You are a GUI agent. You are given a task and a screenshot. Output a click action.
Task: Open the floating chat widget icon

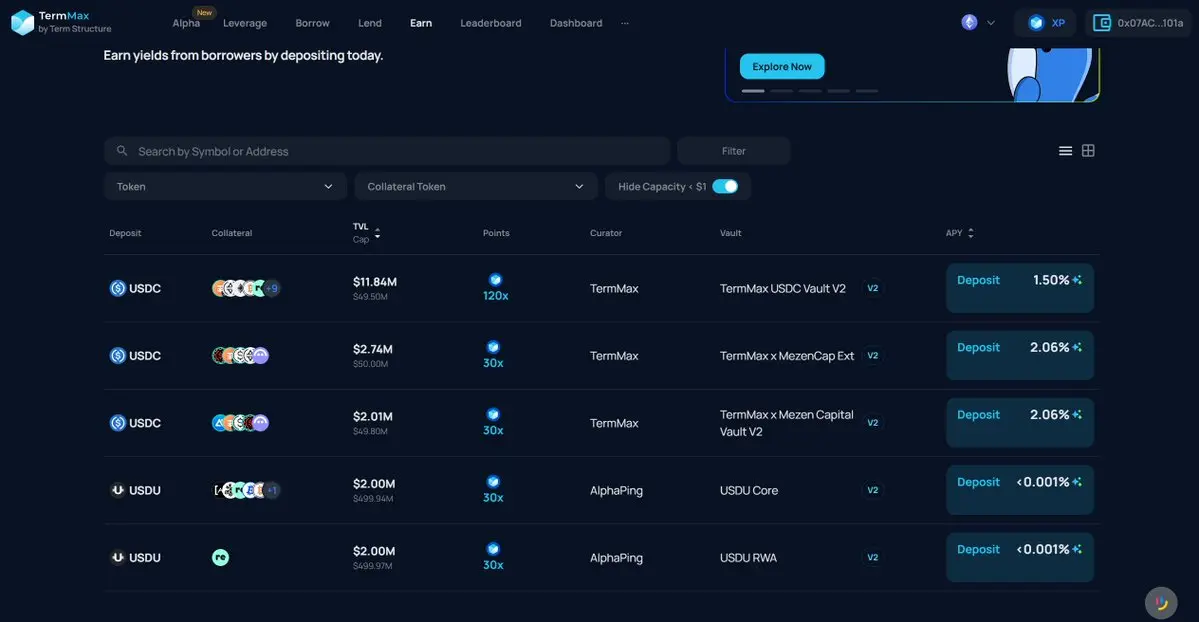(1160, 603)
